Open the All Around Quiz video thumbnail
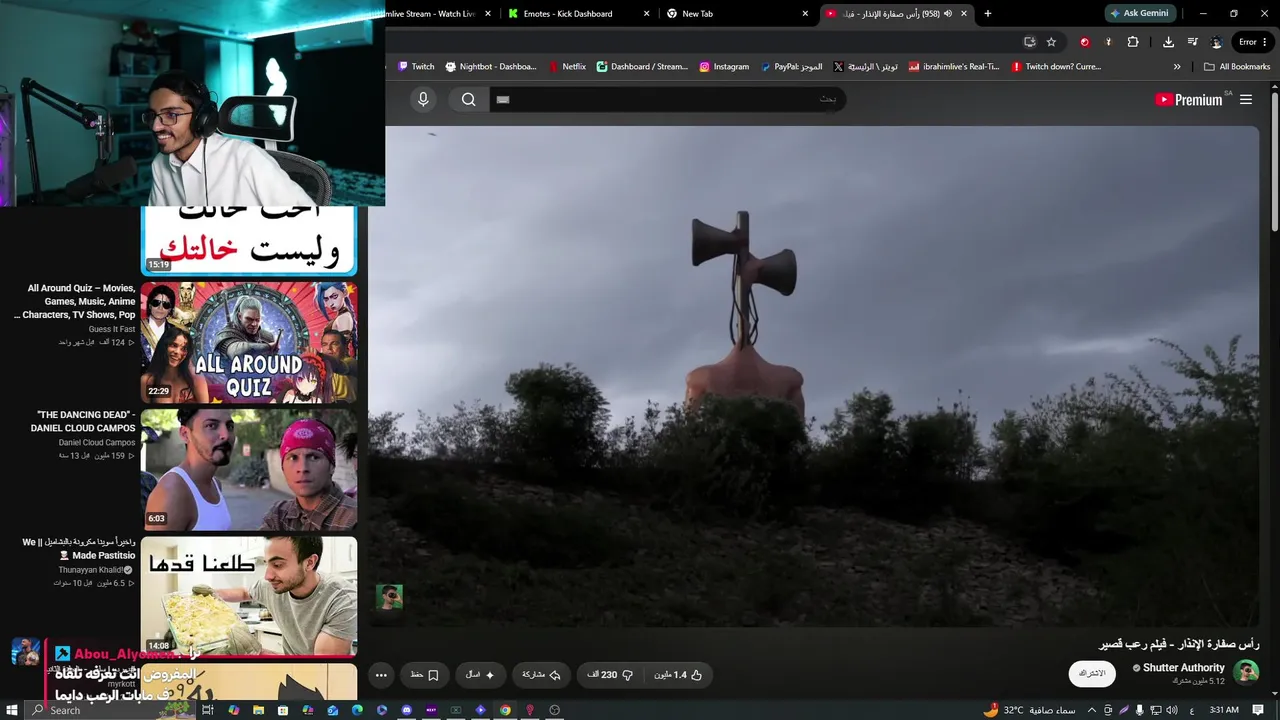 coord(249,342)
